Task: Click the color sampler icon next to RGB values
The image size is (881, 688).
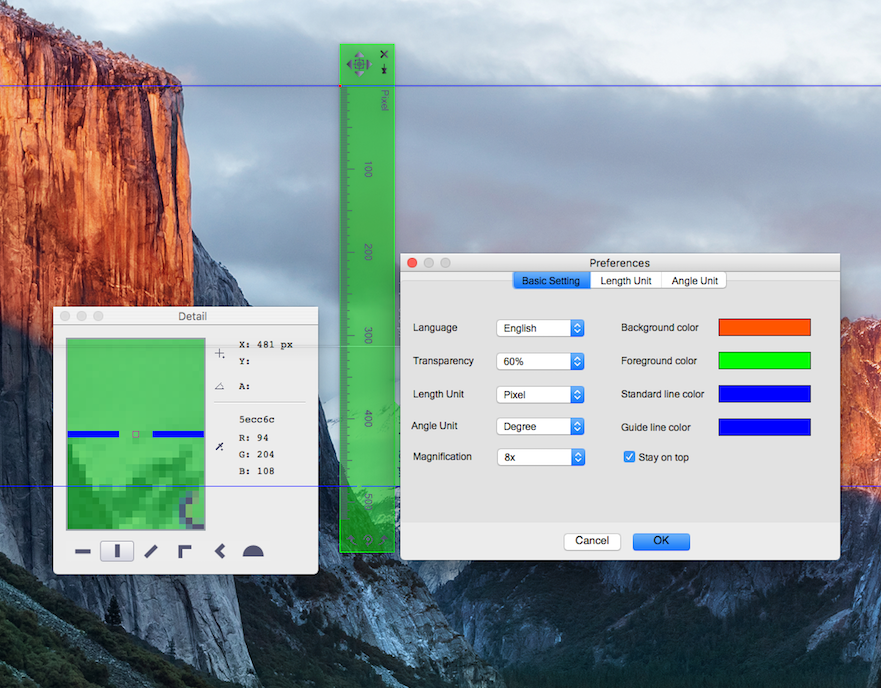Action: coord(218,447)
